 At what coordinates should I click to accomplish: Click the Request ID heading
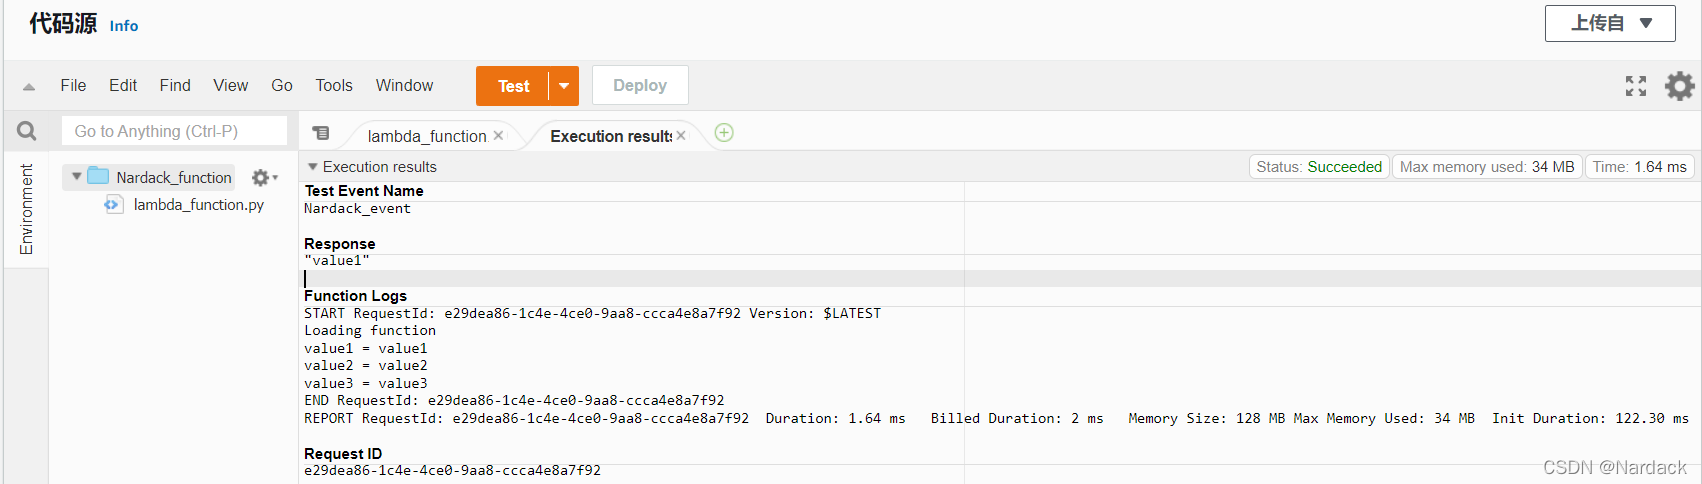tap(343, 454)
